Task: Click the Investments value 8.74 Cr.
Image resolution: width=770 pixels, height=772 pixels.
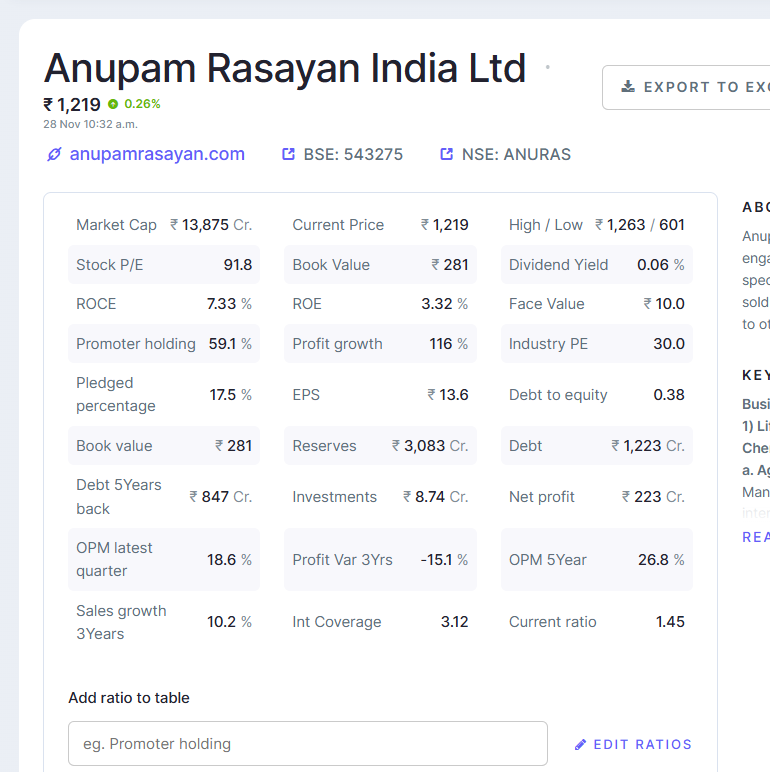Action: pos(436,497)
